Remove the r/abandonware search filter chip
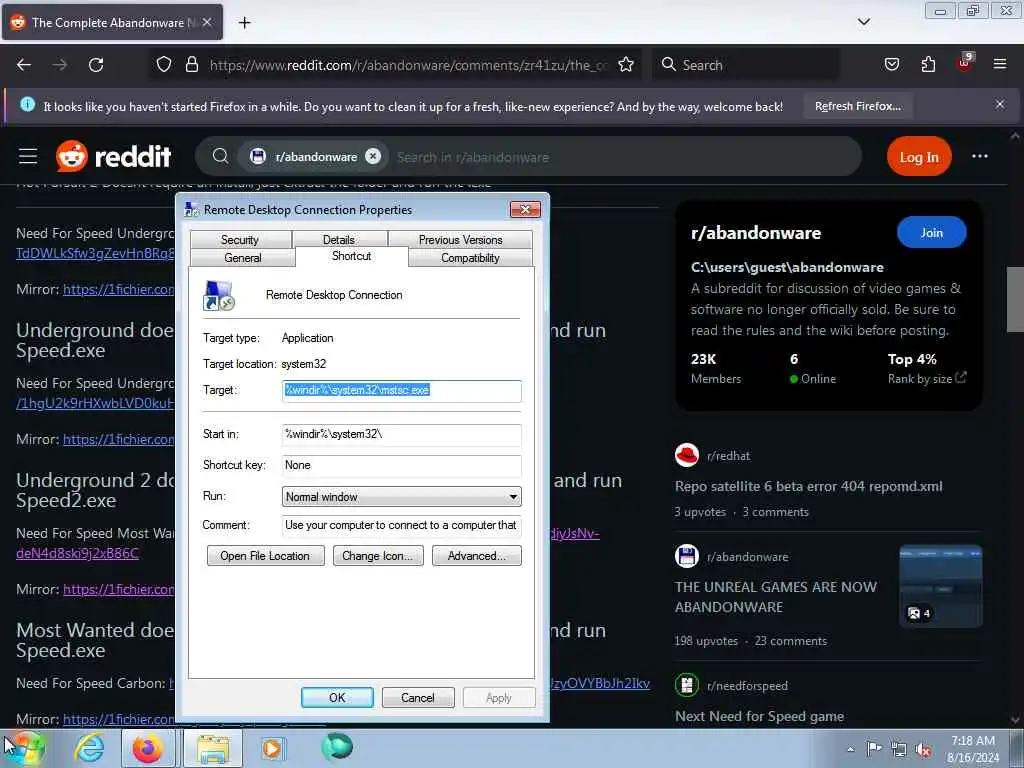This screenshot has height=768, width=1024. pos(373,156)
